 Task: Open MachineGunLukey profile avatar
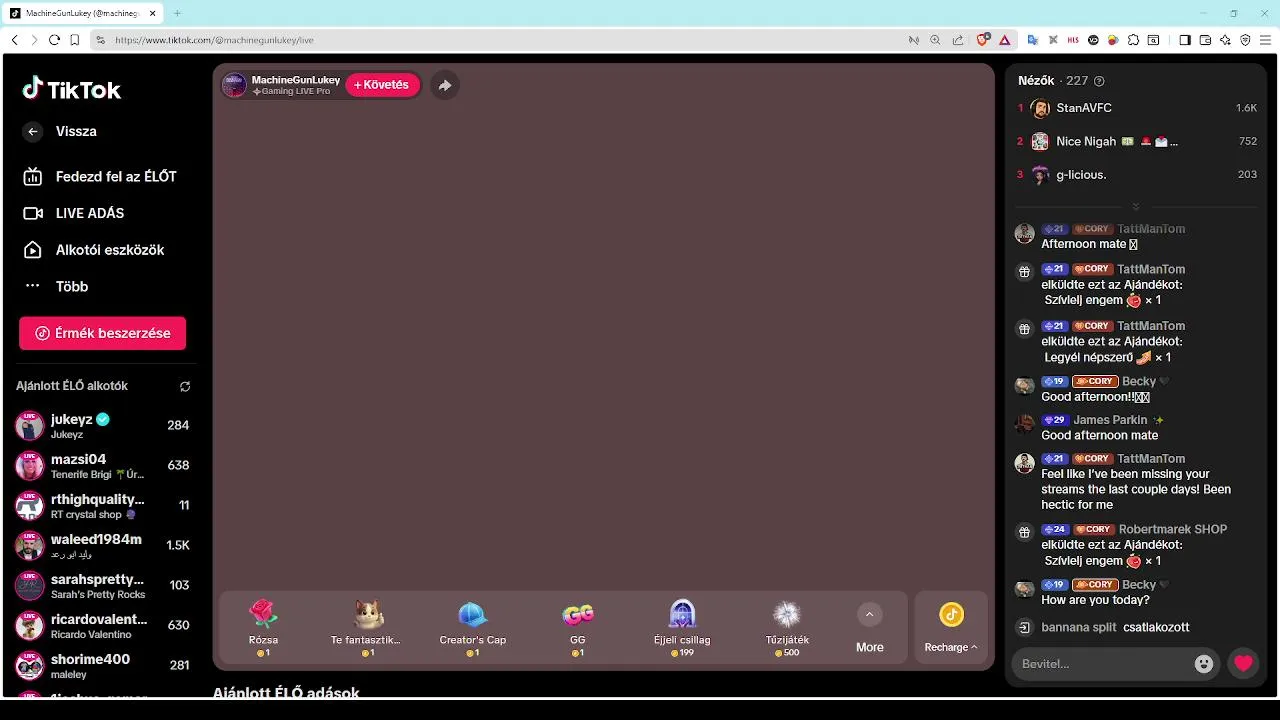[234, 85]
